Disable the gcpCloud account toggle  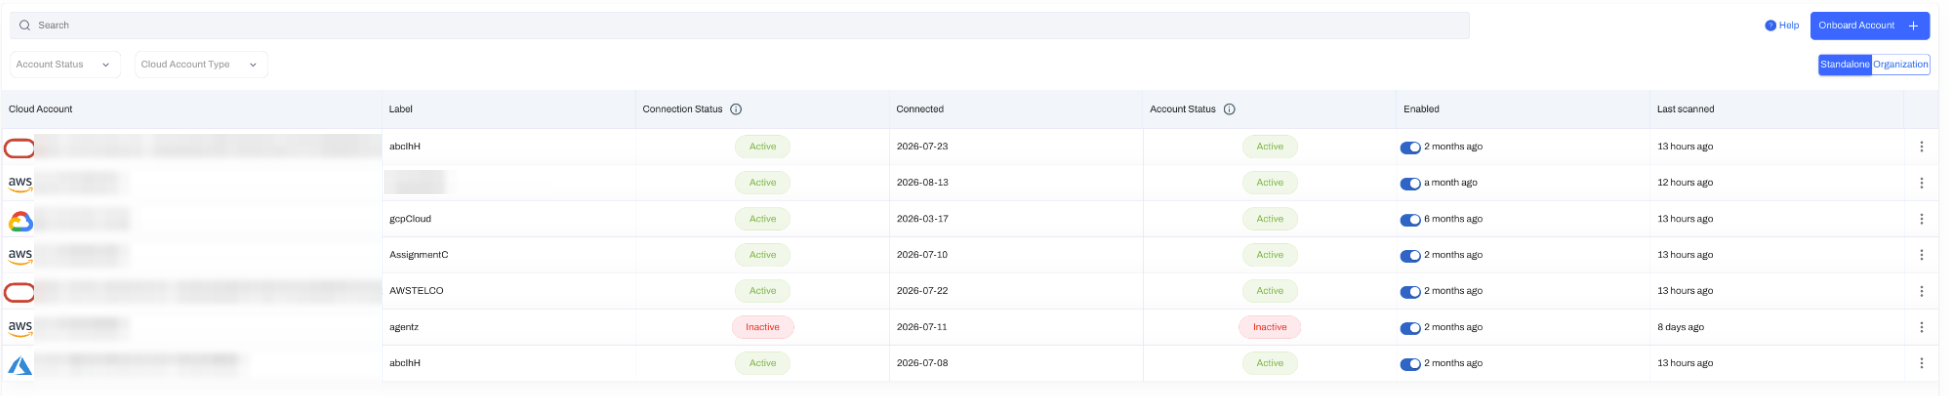coord(1410,220)
